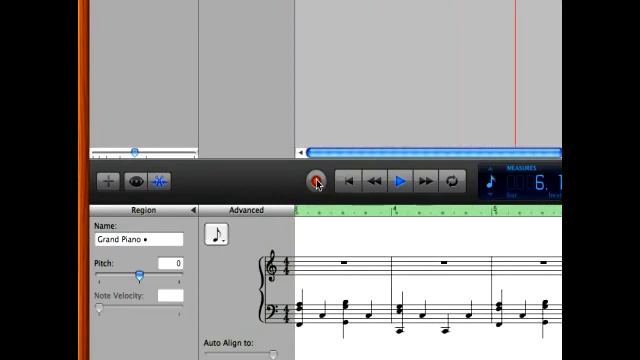The width and height of the screenshot is (640, 360).
Task: Toggle the track editor scissors button
Action: coord(160,181)
